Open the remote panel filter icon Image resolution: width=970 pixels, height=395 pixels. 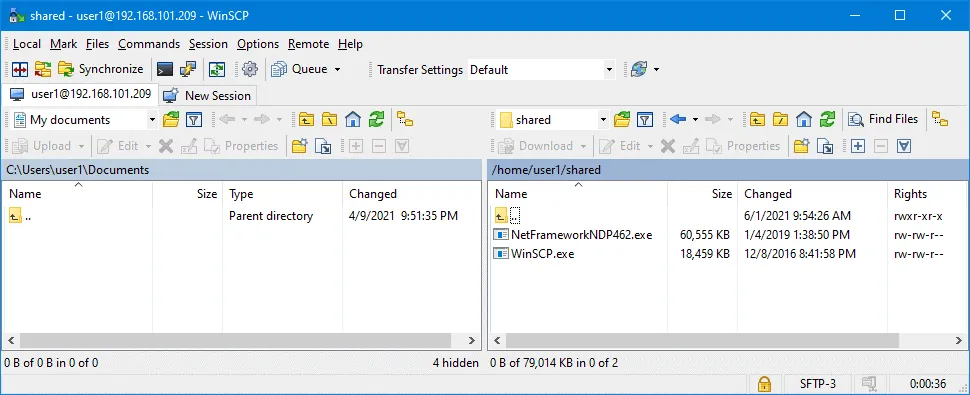tap(645, 119)
